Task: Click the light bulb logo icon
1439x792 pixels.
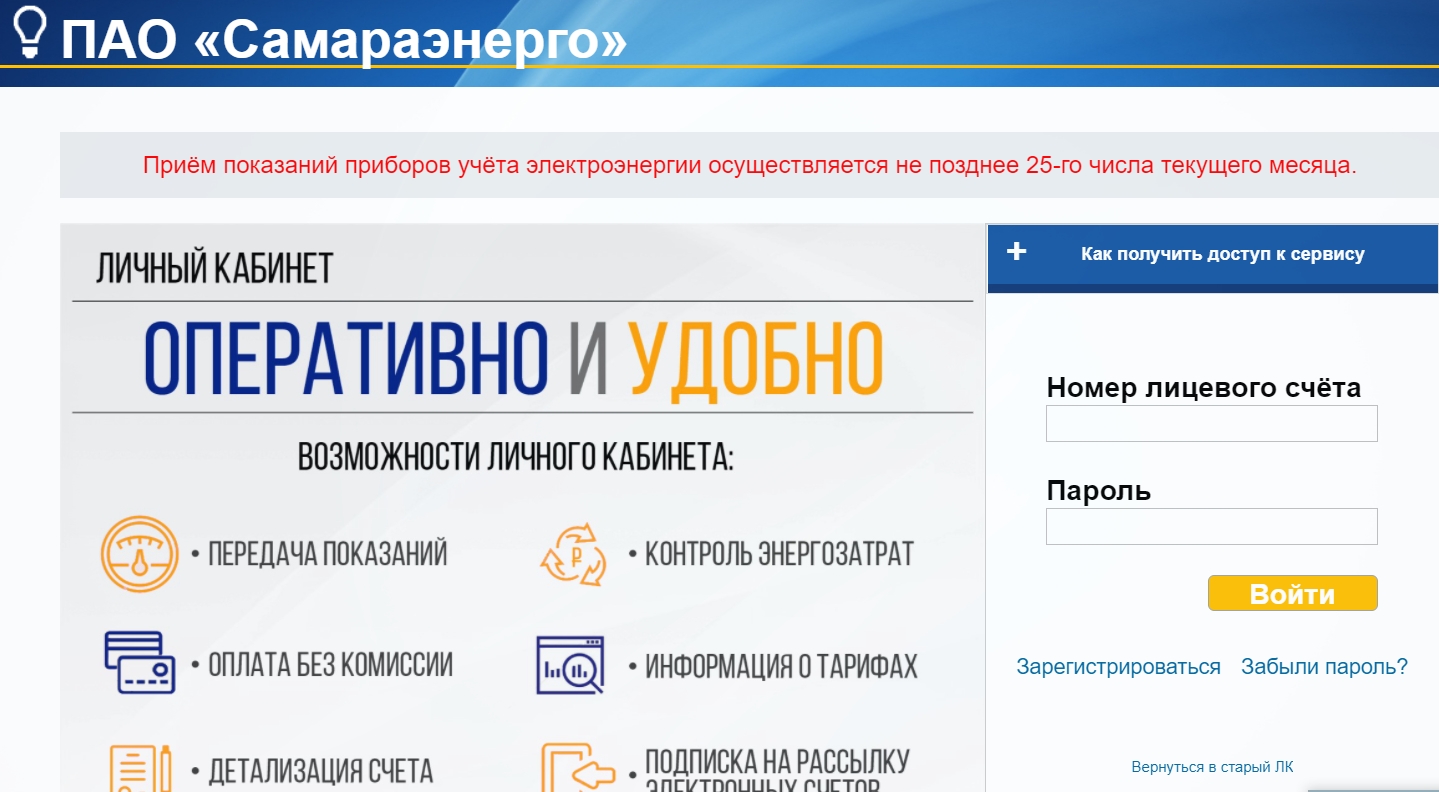Action: click(29, 31)
